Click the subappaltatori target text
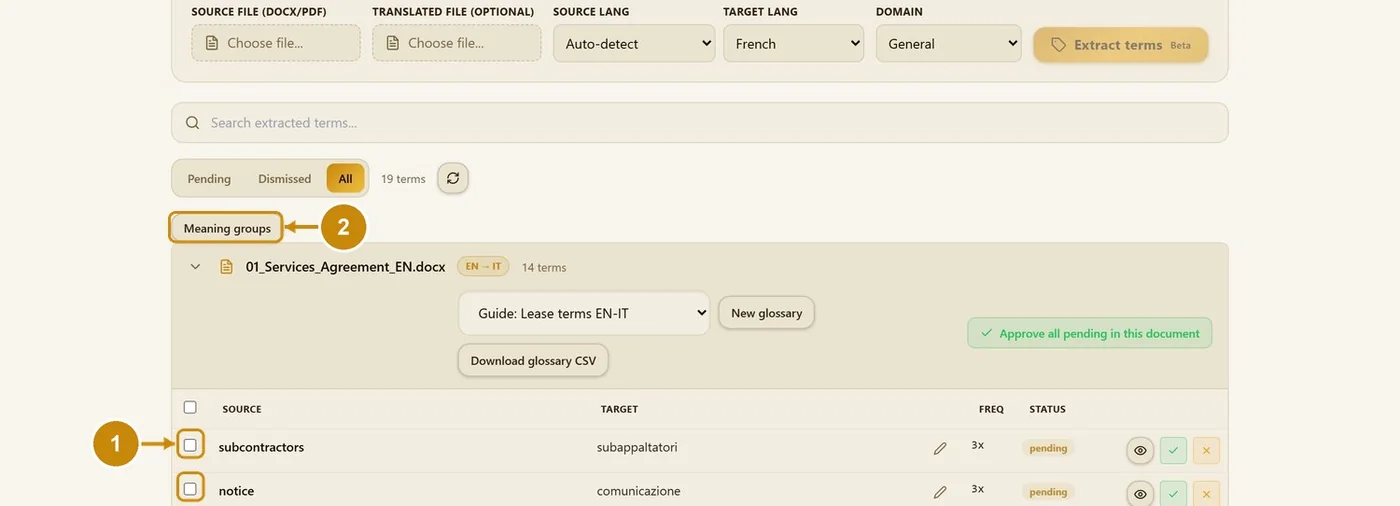1400x506 pixels. [637, 447]
